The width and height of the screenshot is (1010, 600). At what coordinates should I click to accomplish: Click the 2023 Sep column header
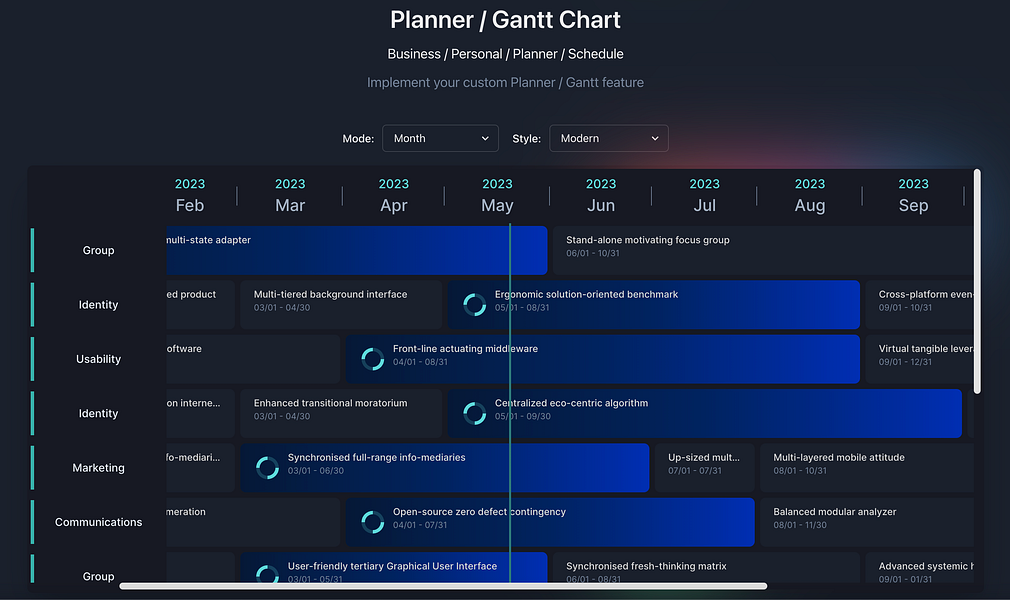913,195
